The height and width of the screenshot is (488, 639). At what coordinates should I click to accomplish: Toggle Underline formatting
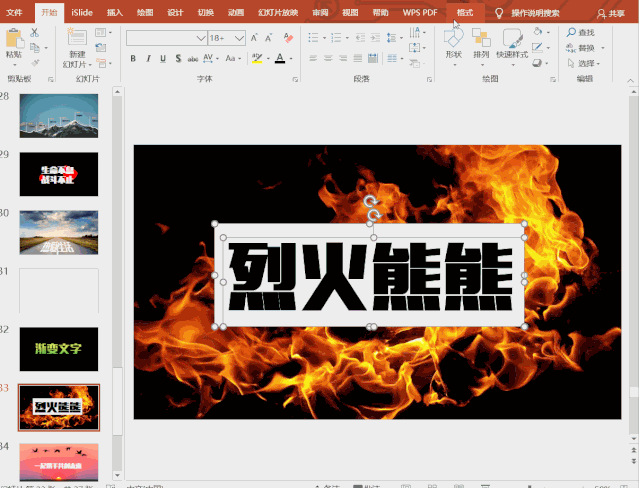(163, 58)
